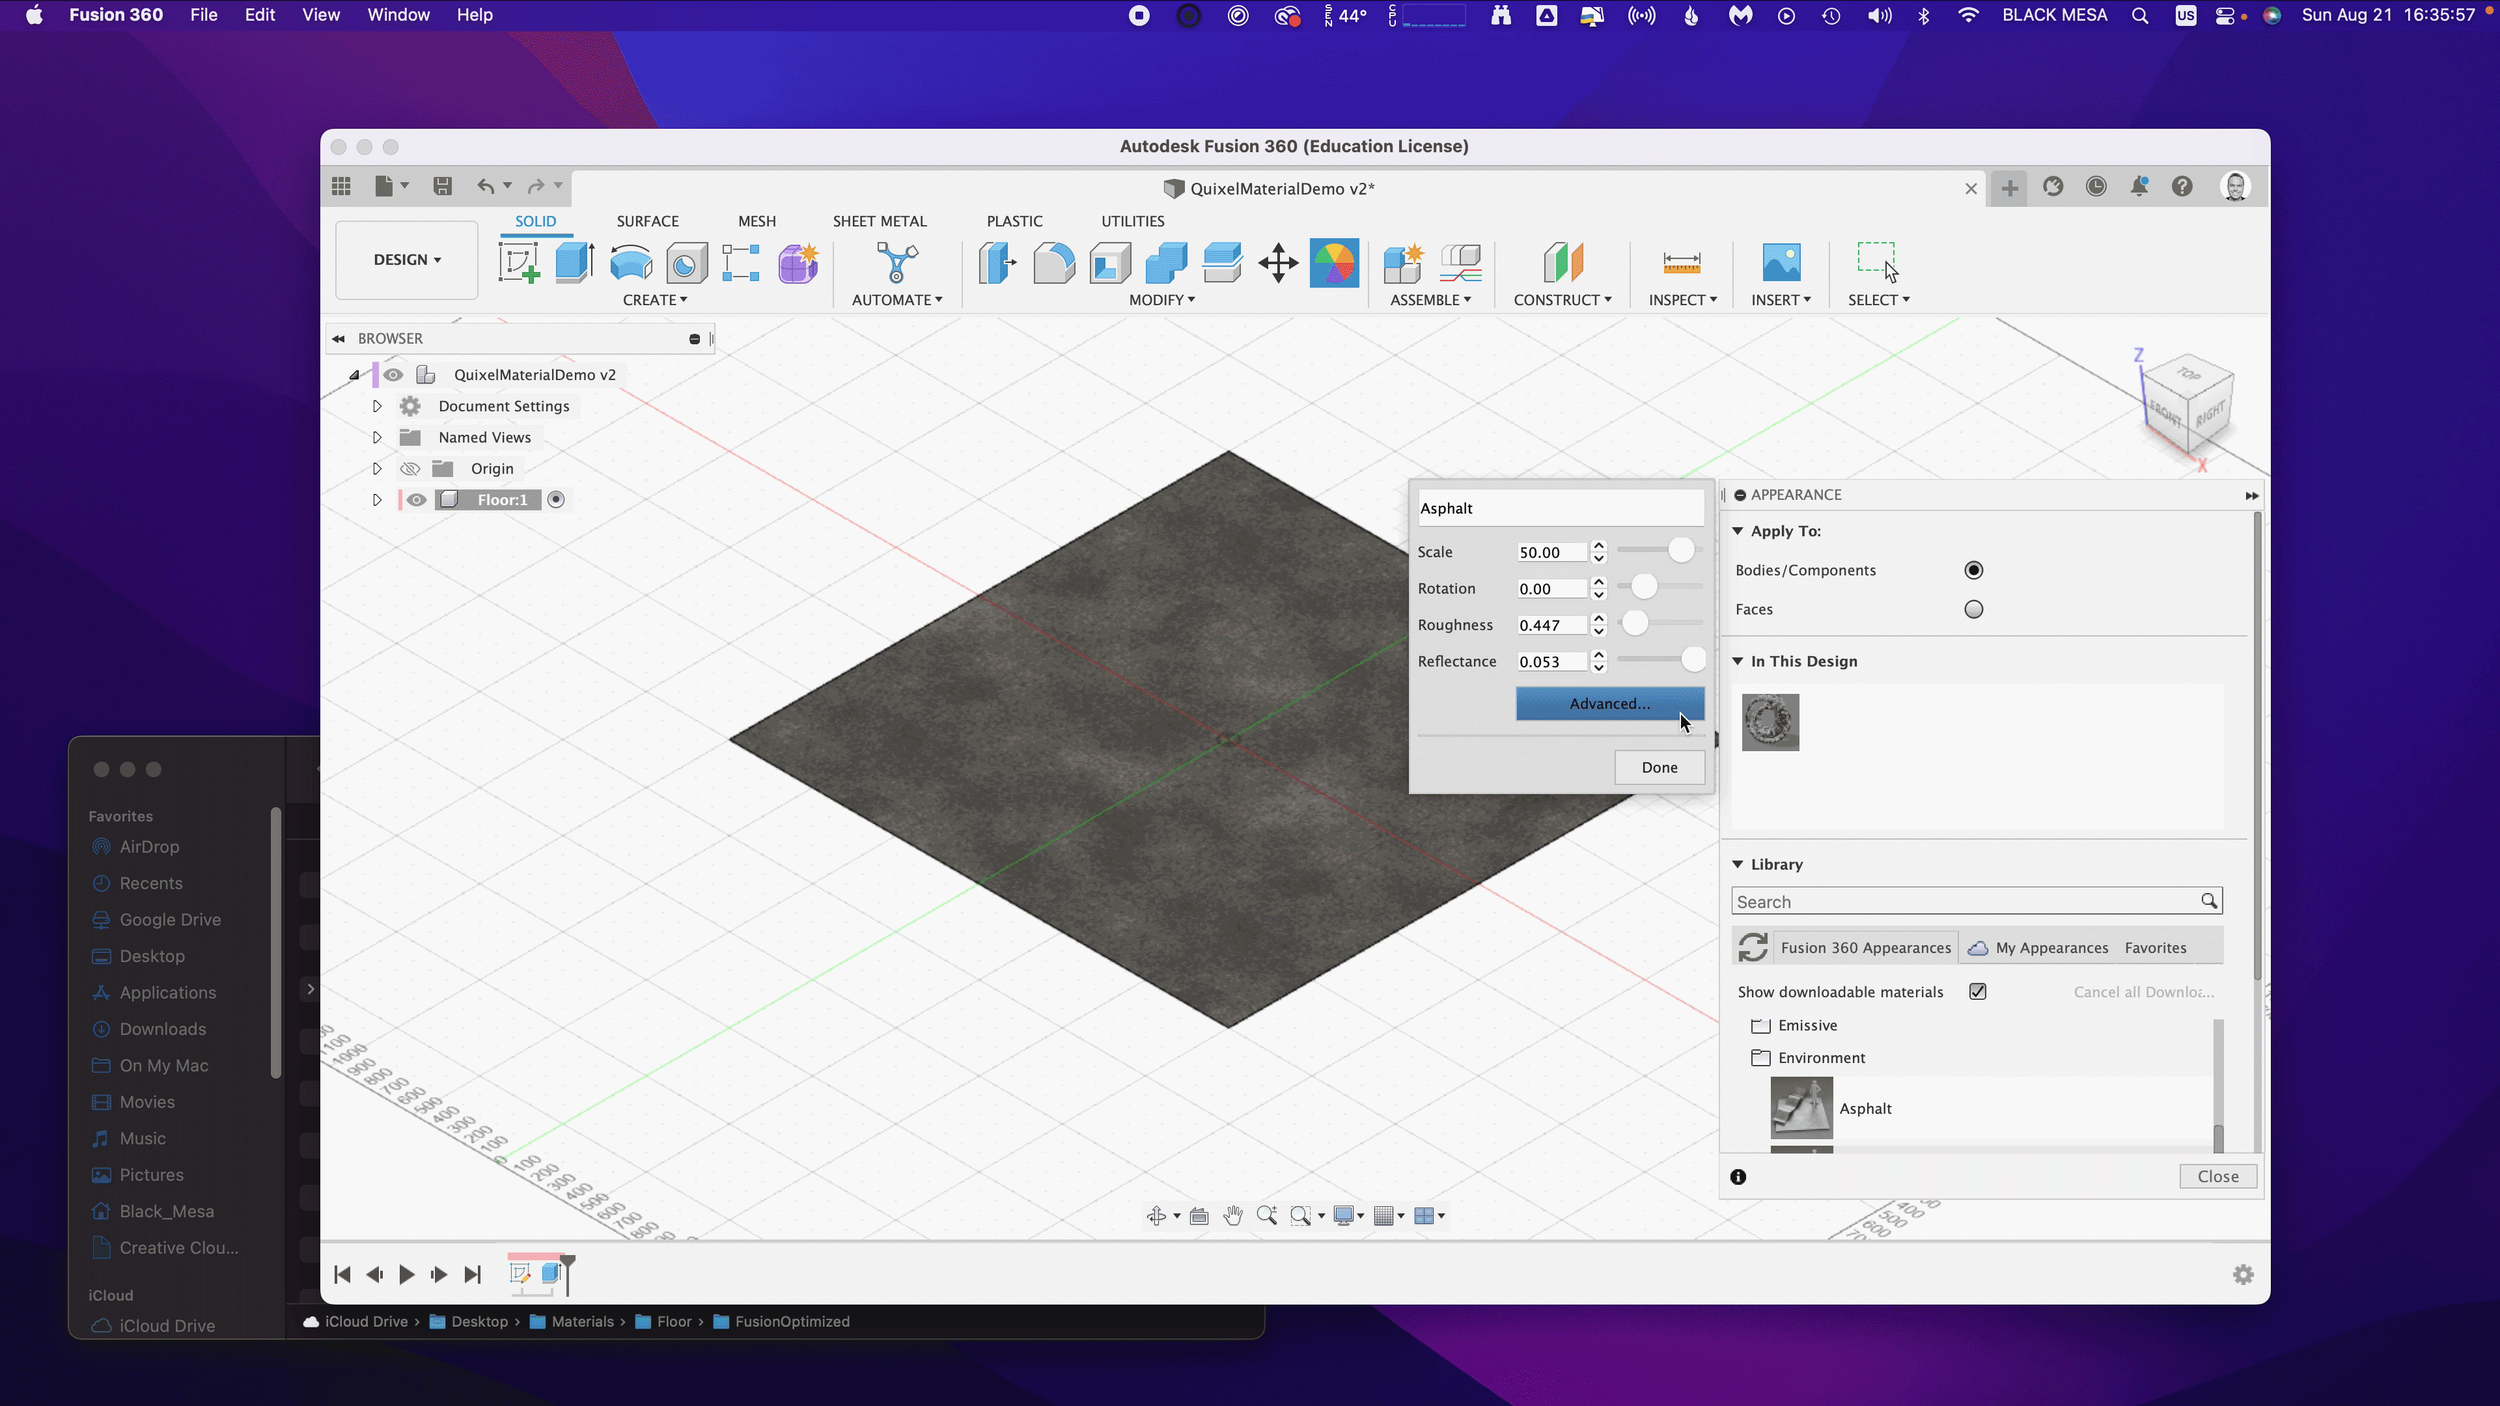Viewport: 2500px width, 1406px height.
Task: Close the Appearance panel
Action: (2217, 1177)
